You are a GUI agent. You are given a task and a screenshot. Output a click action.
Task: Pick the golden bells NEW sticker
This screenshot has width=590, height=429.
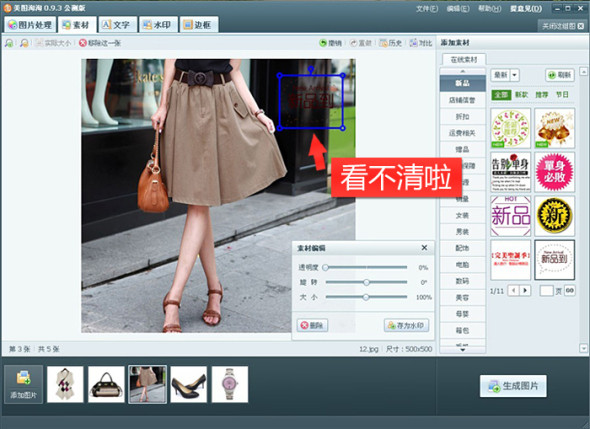[x=555, y=128]
